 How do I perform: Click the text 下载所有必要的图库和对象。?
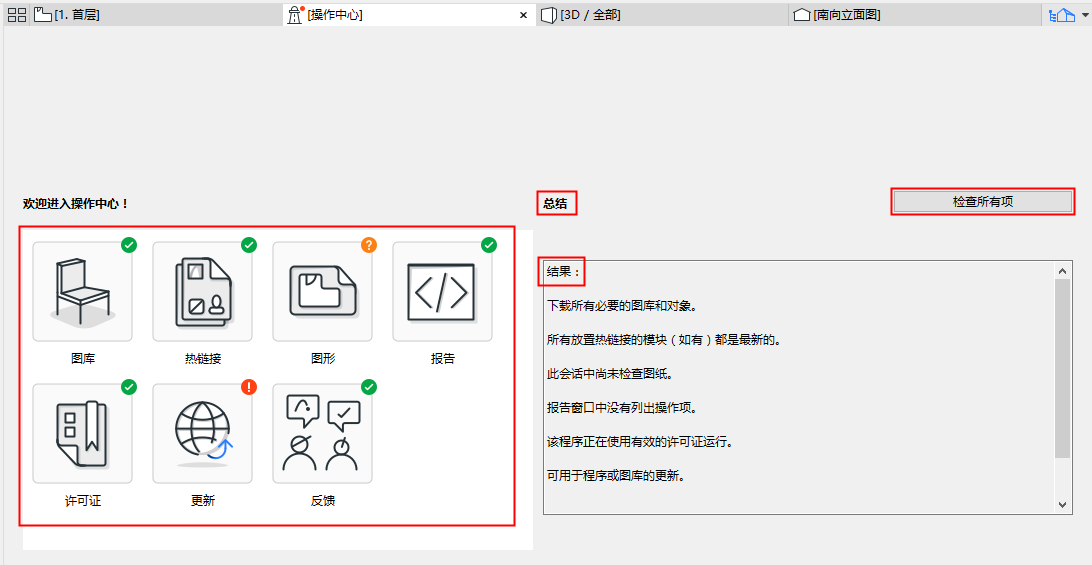click(x=622, y=306)
